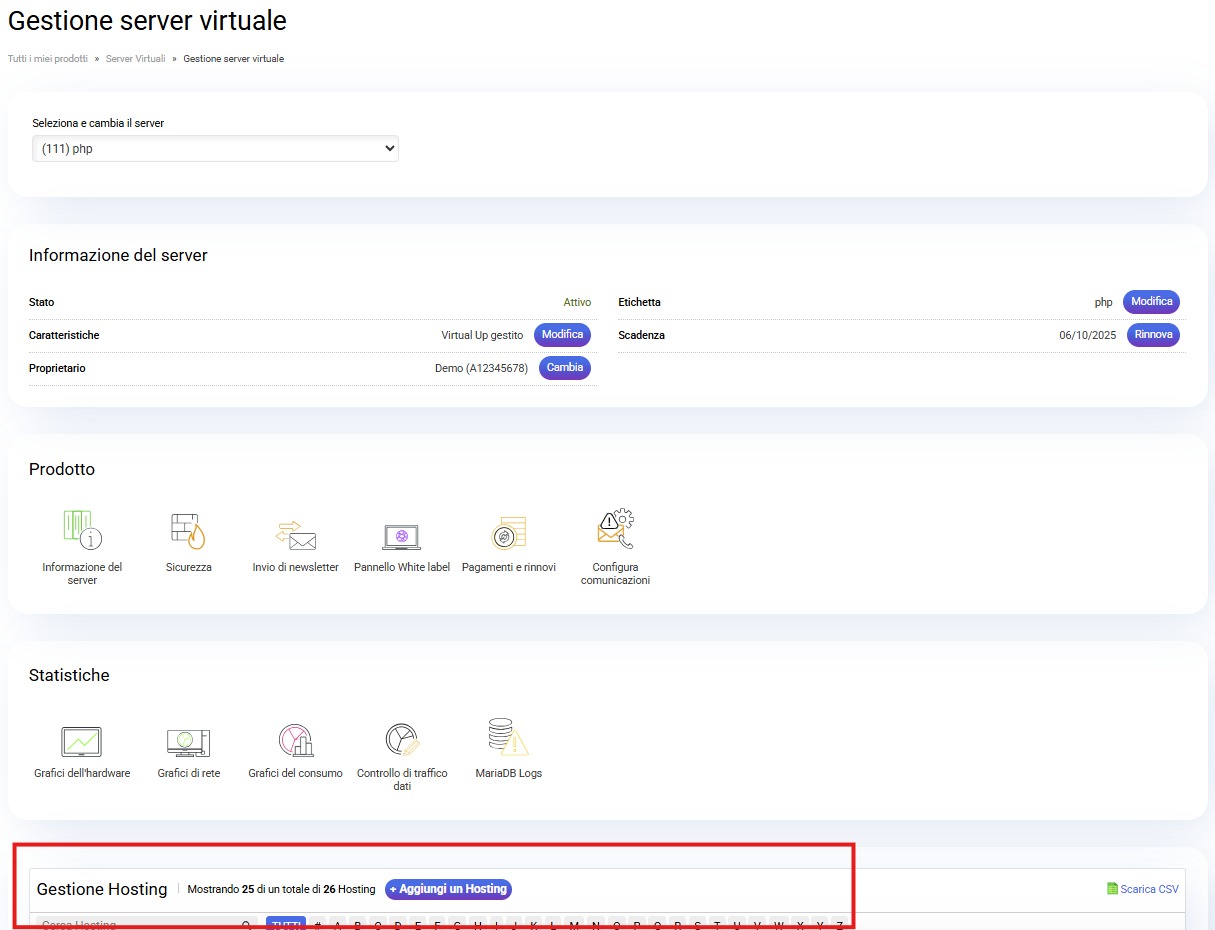The image size is (1215, 930).
Task: Open Grafici del consumo icon
Action: (295, 741)
